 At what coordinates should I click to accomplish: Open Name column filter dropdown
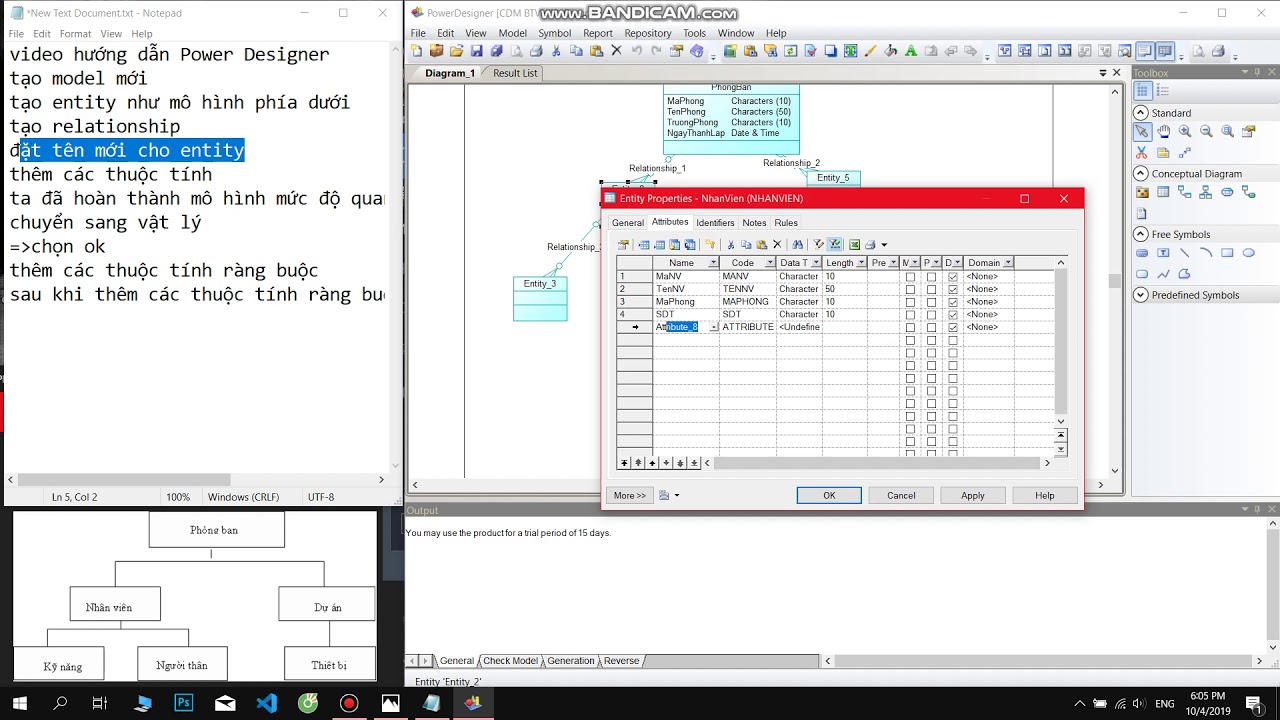click(x=713, y=263)
